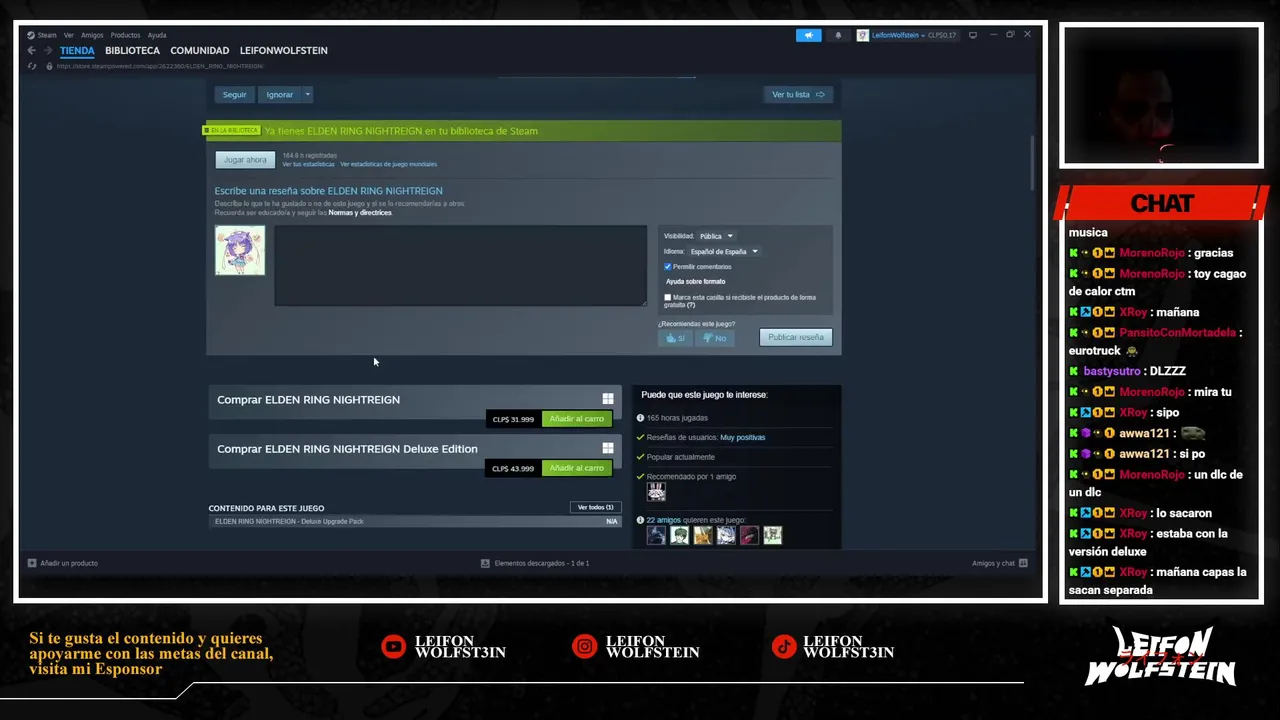
Task: Click the Ignorar button
Action: click(280, 95)
